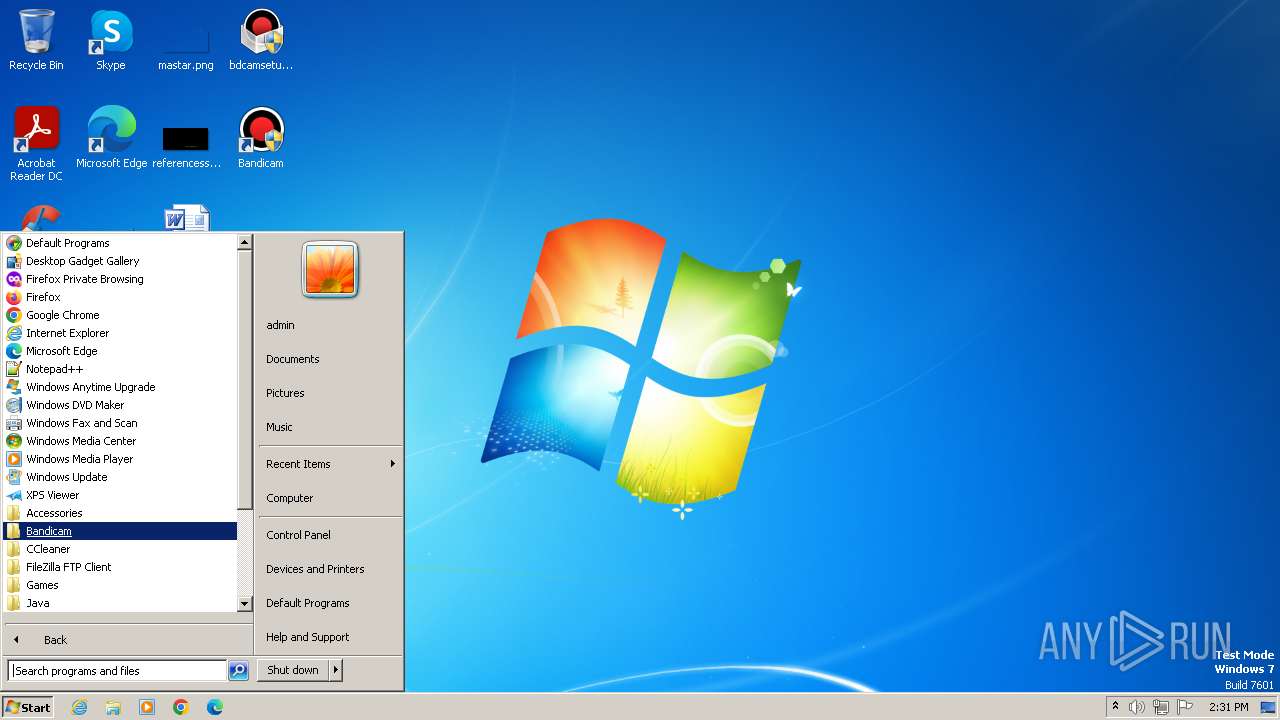Expand the Accessories folder

coord(120,513)
